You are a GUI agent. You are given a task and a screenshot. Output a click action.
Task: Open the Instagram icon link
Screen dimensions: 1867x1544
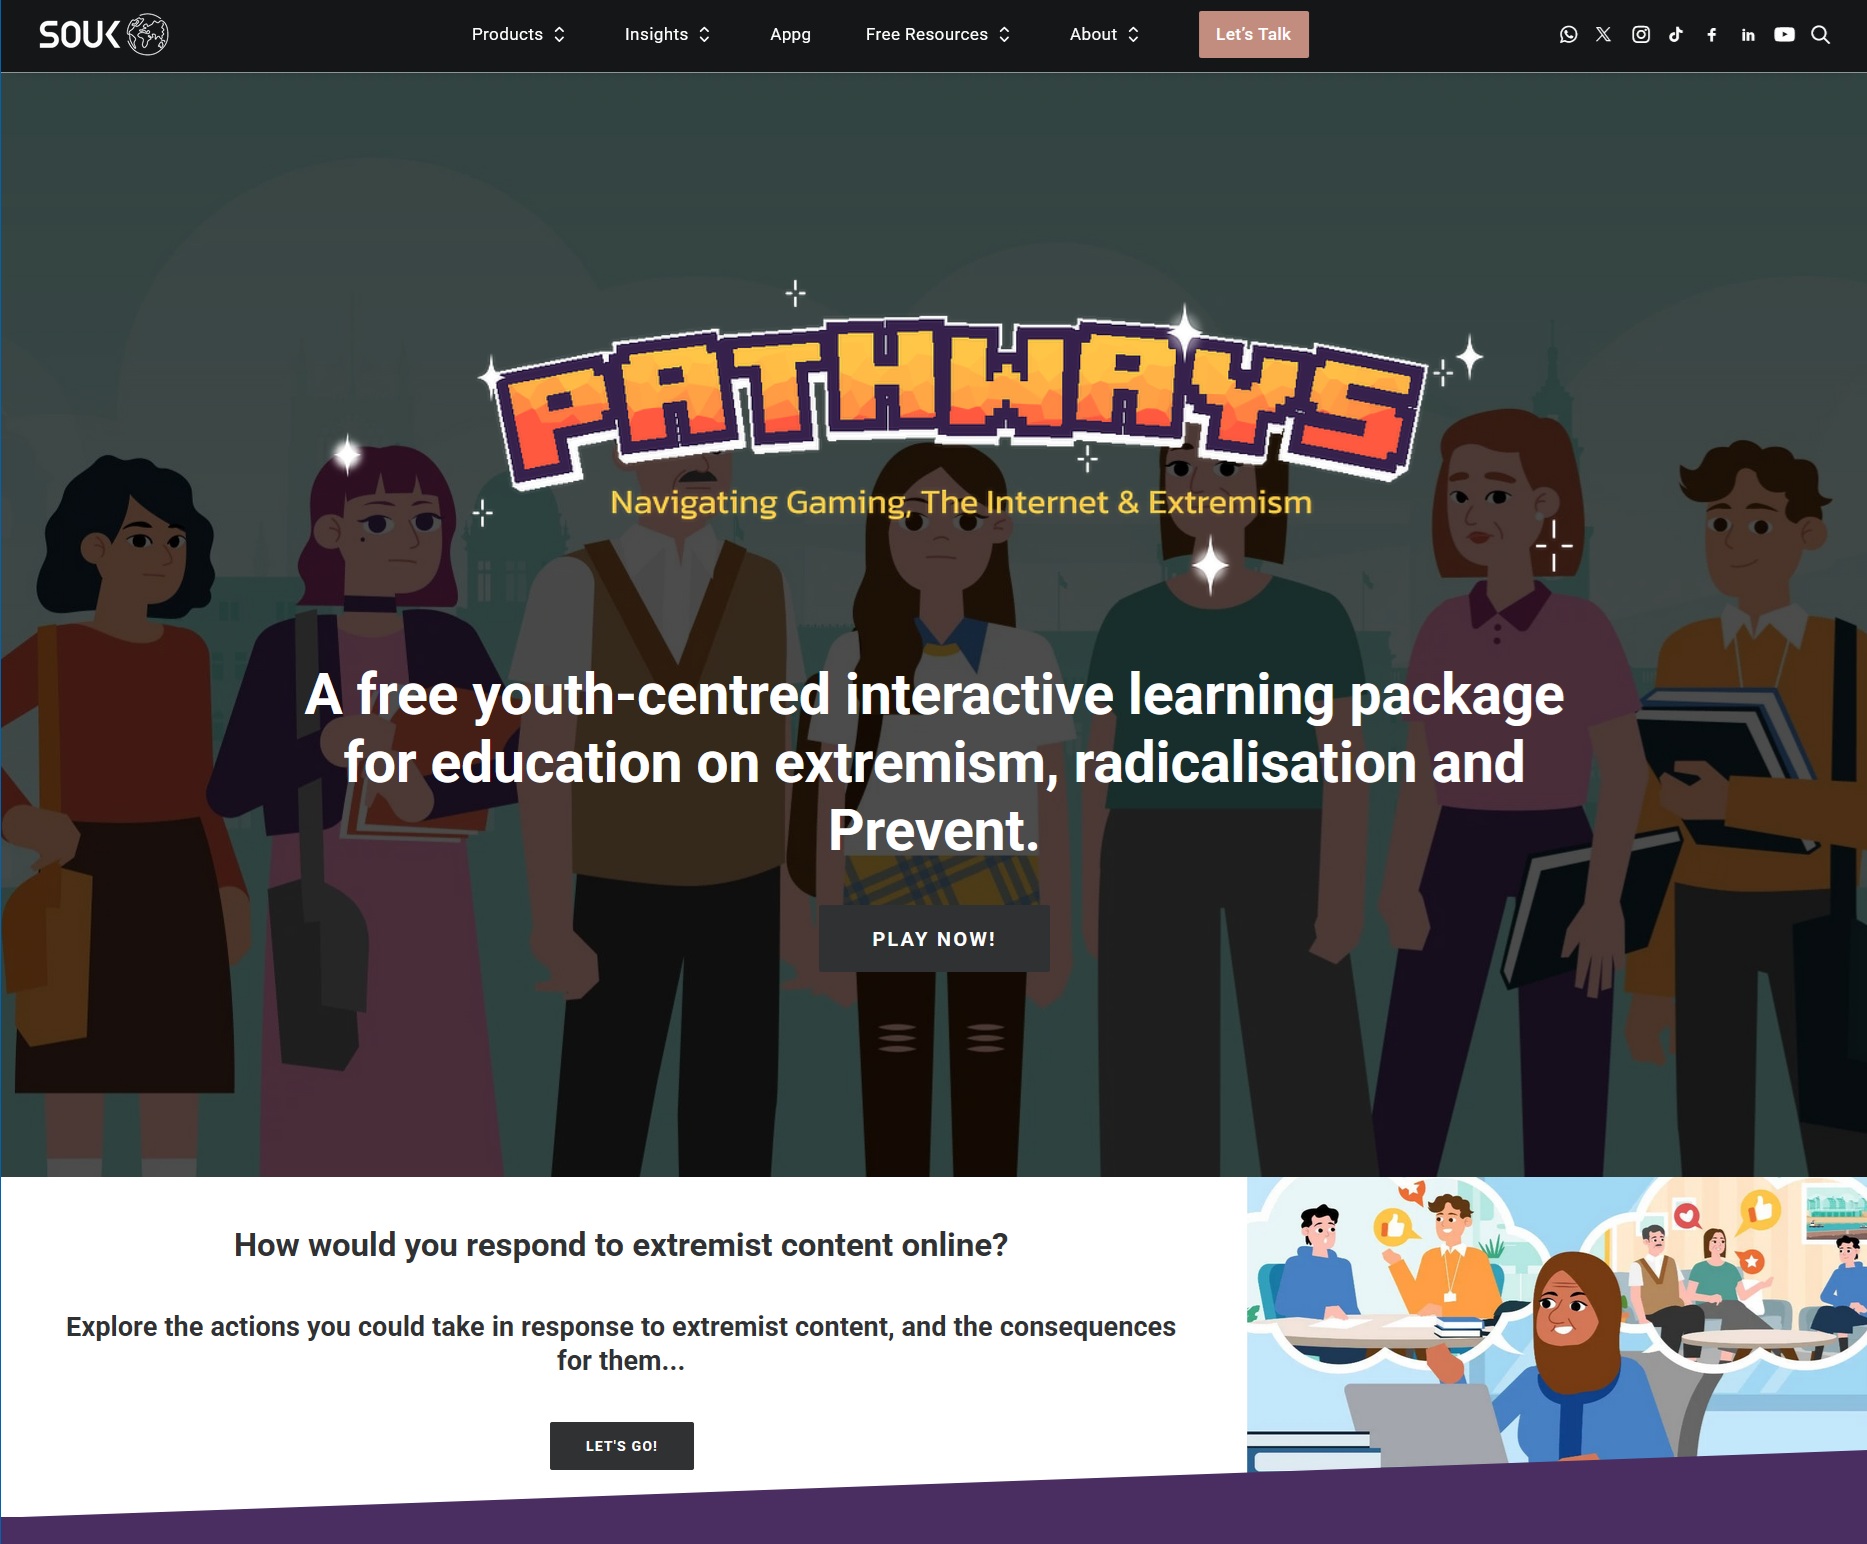(x=1641, y=35)
